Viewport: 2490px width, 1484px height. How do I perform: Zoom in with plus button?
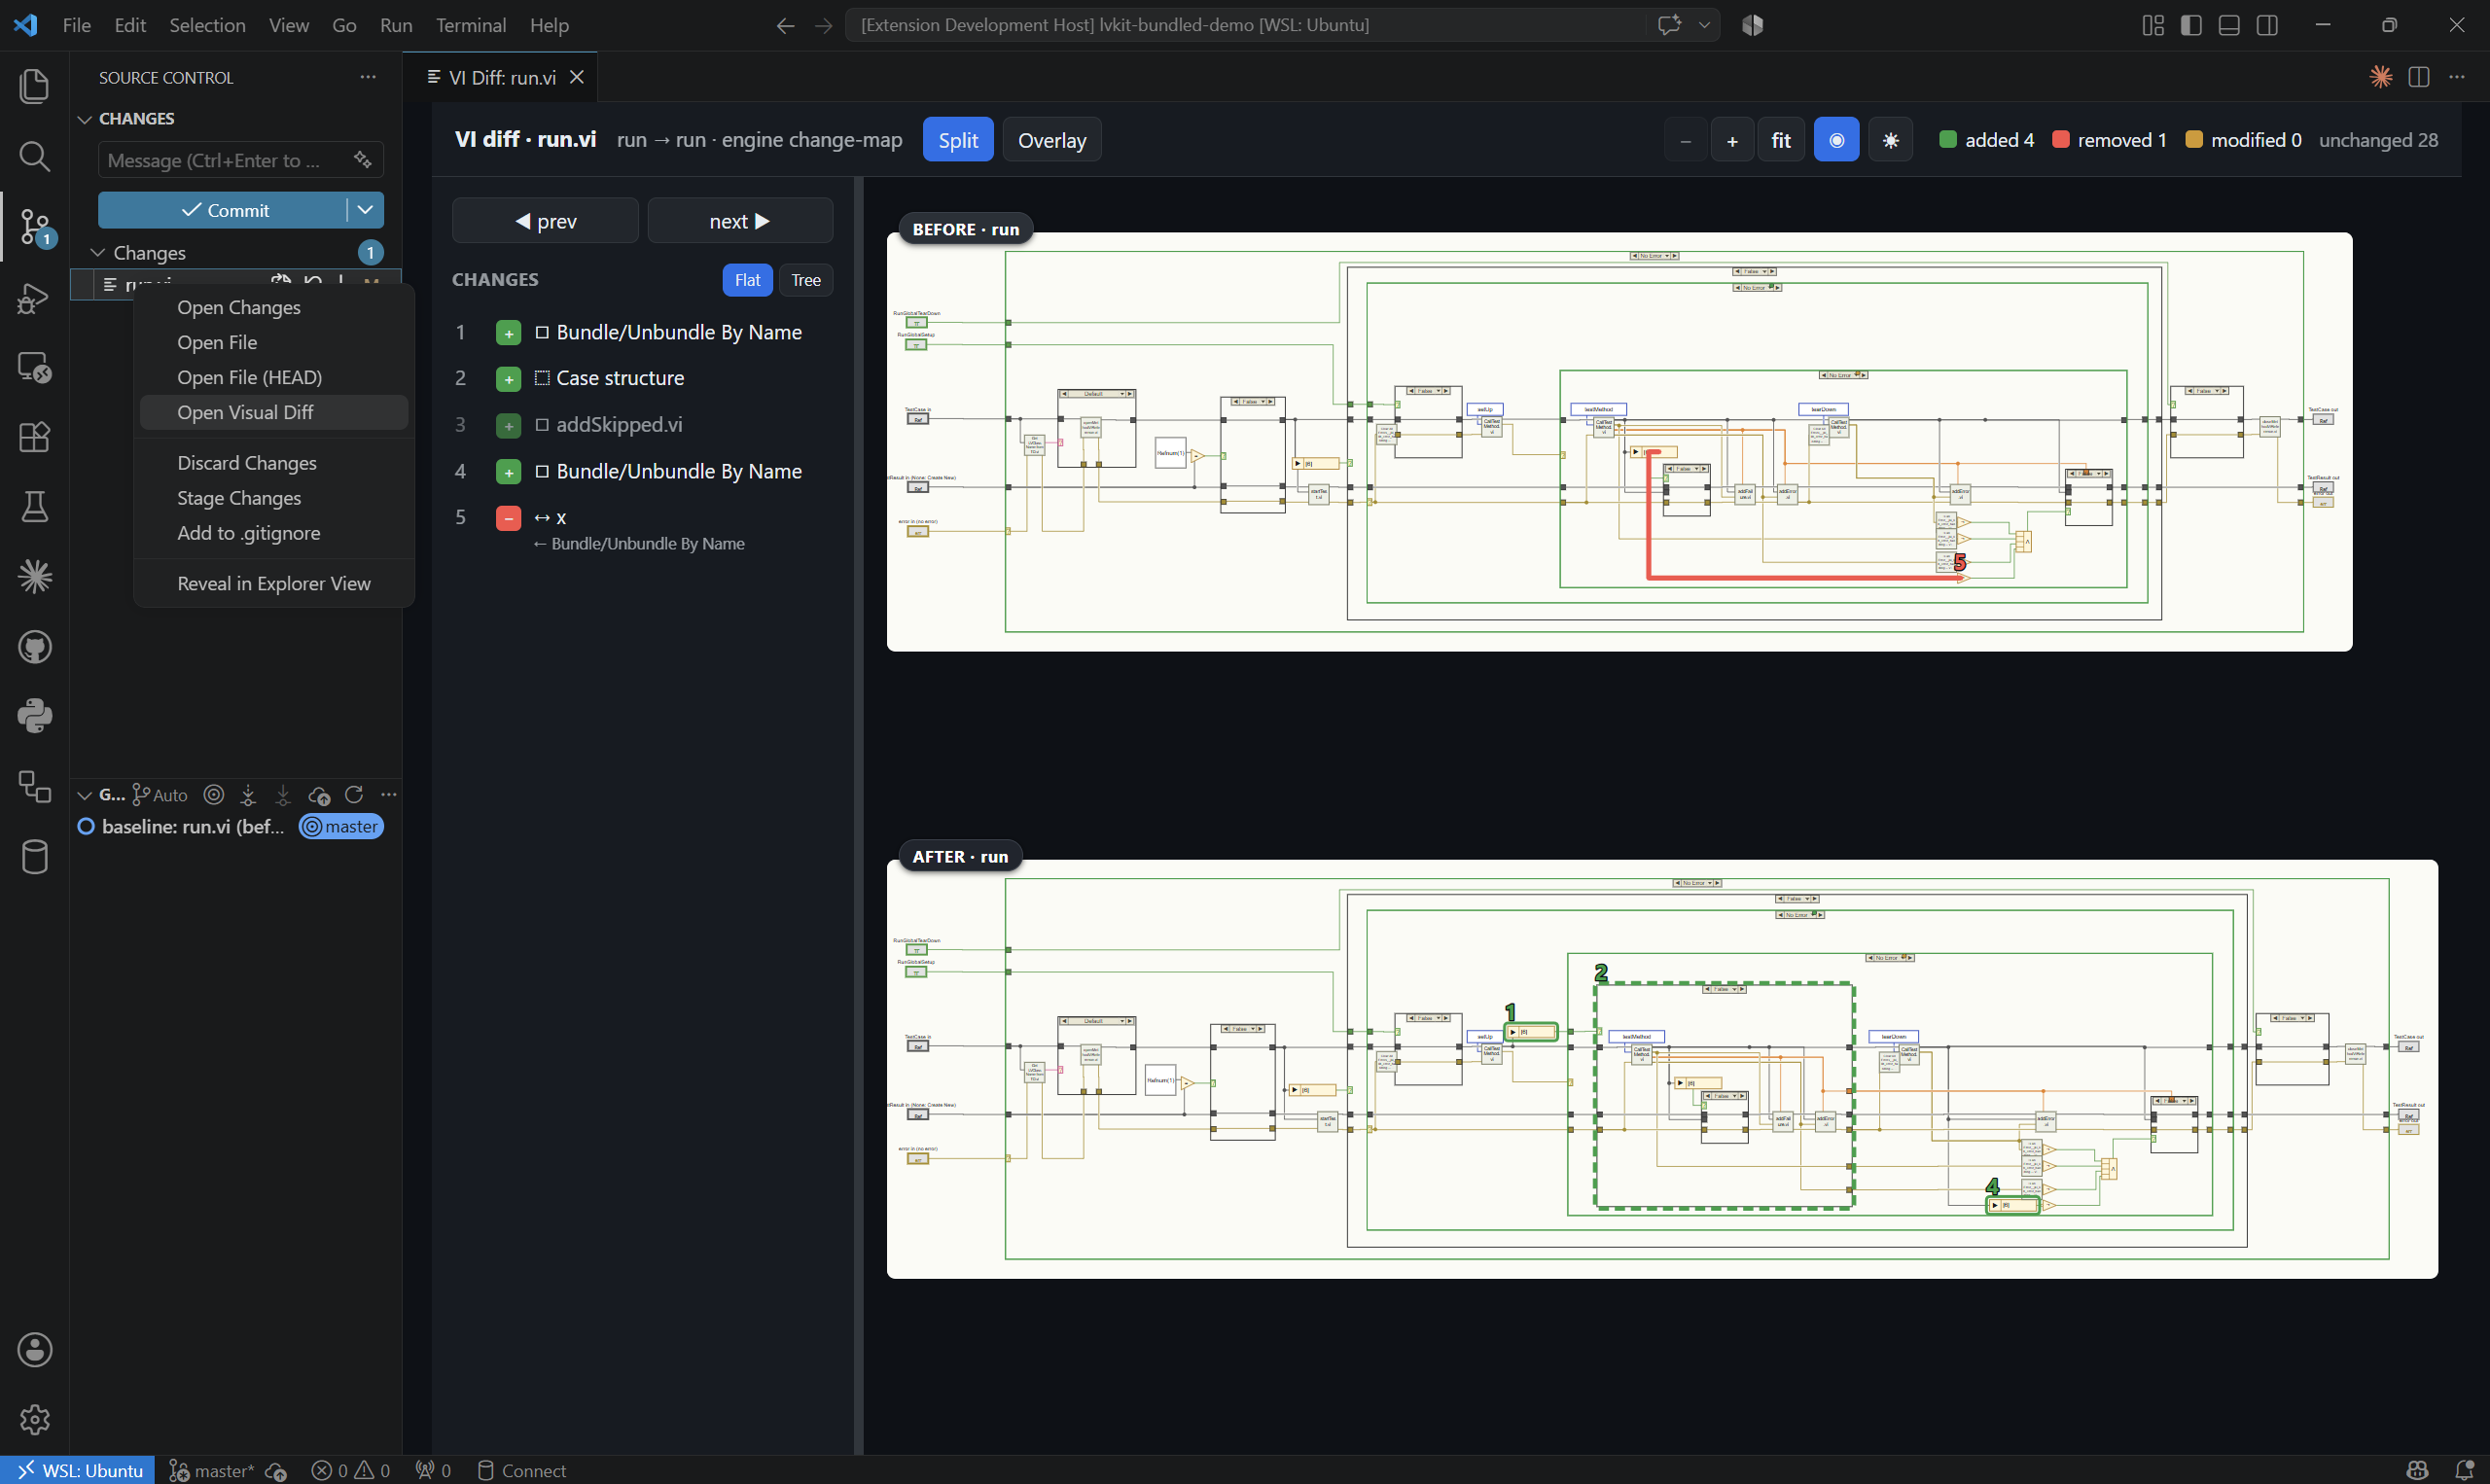click(1732, 140)
